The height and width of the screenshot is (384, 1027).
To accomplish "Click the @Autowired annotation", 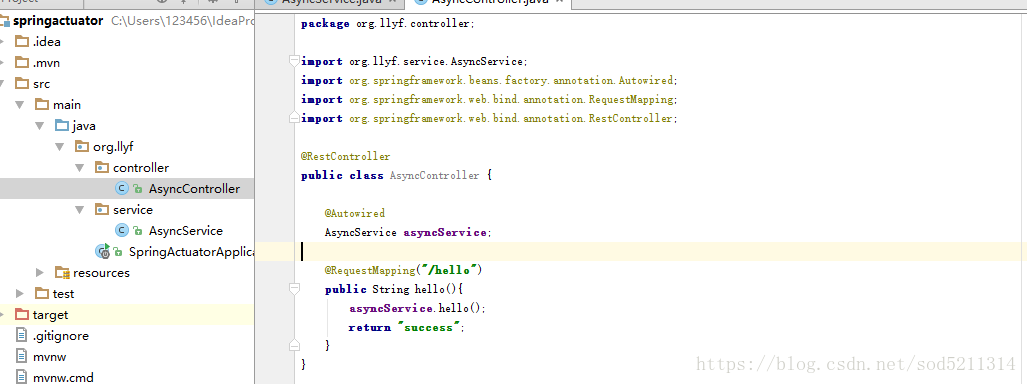I will (x=354, y=214).
